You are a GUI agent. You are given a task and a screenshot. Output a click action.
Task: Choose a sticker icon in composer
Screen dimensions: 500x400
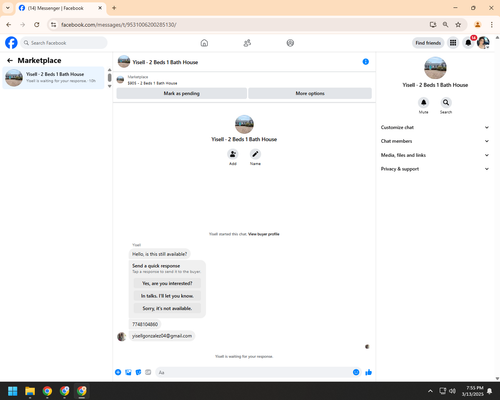(x=138, y=372)
